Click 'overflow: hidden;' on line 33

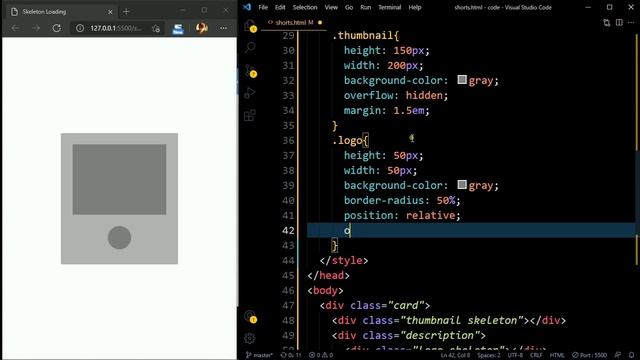tap(396, 96)
